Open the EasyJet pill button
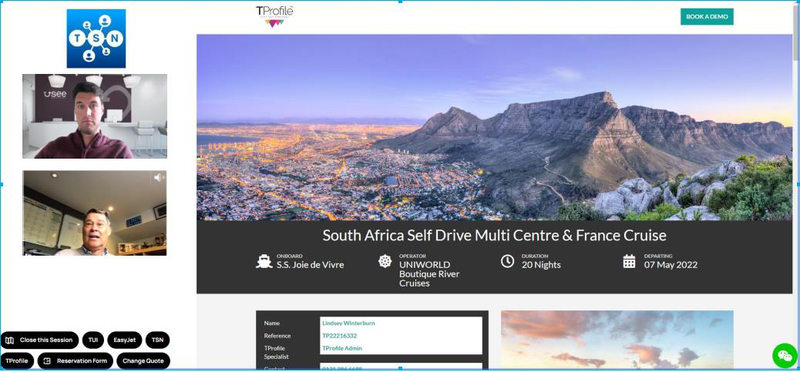This screenshot has height=372, width=800. point(124,340)
